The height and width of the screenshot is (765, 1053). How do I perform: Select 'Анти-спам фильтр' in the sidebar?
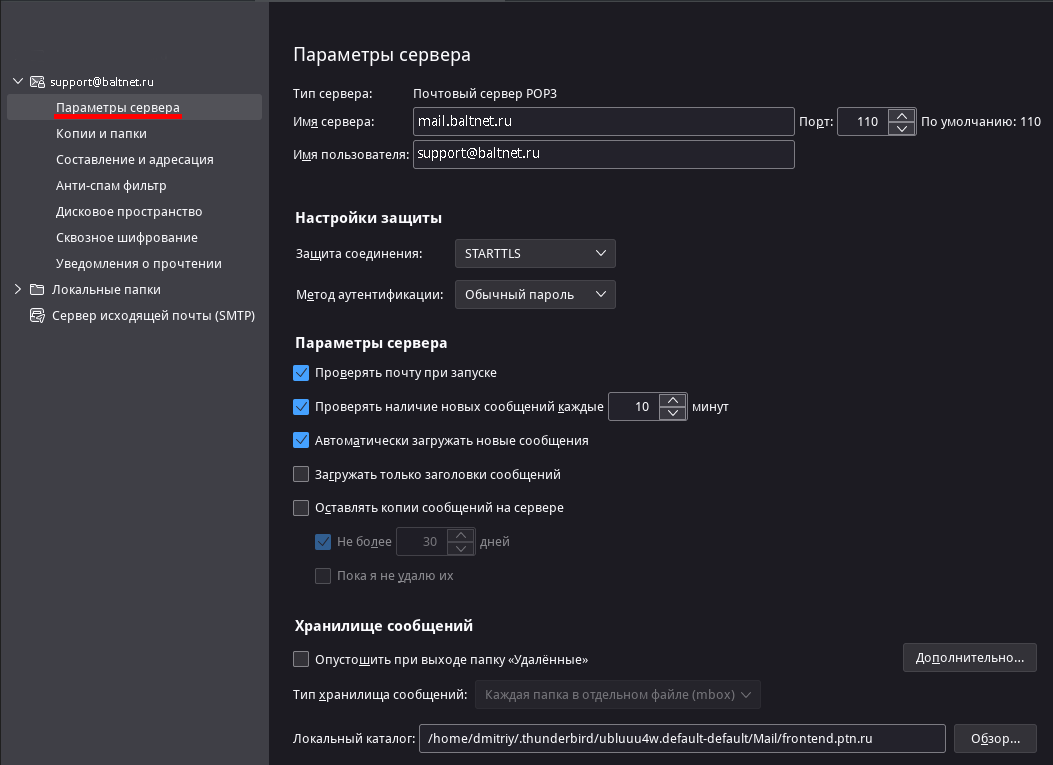coord(111,186)
